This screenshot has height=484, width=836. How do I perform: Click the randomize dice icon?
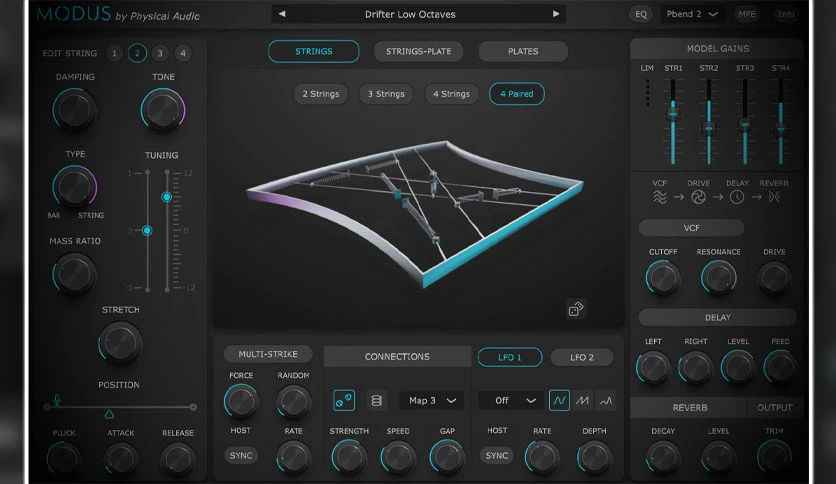click(x=576, y=309)
